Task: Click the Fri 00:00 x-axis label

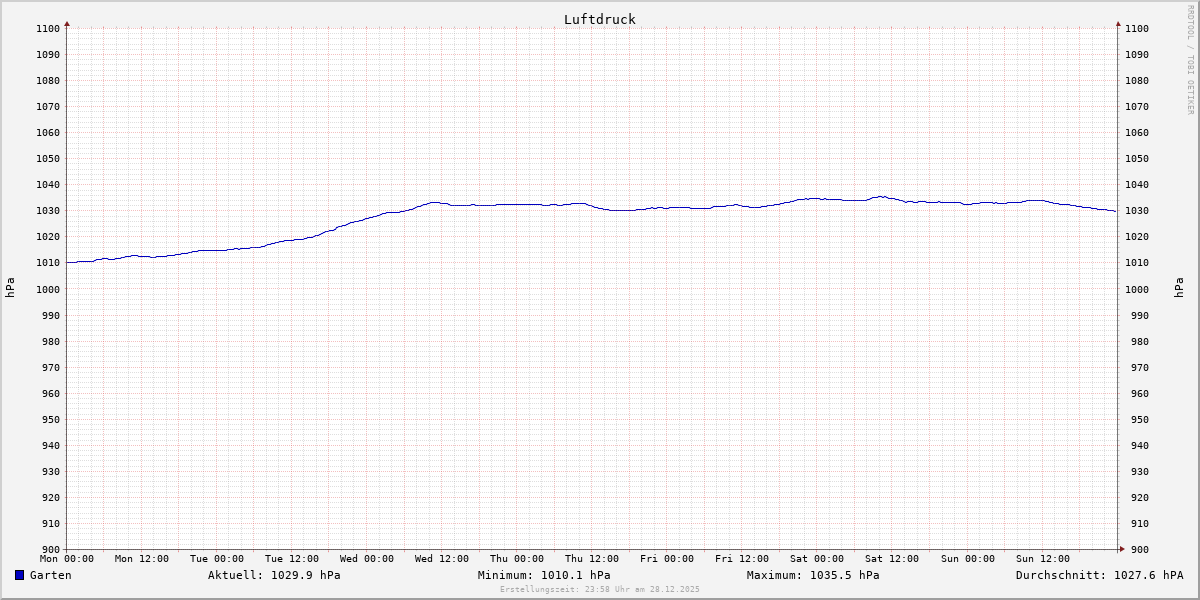Action: tap(667, 559)
